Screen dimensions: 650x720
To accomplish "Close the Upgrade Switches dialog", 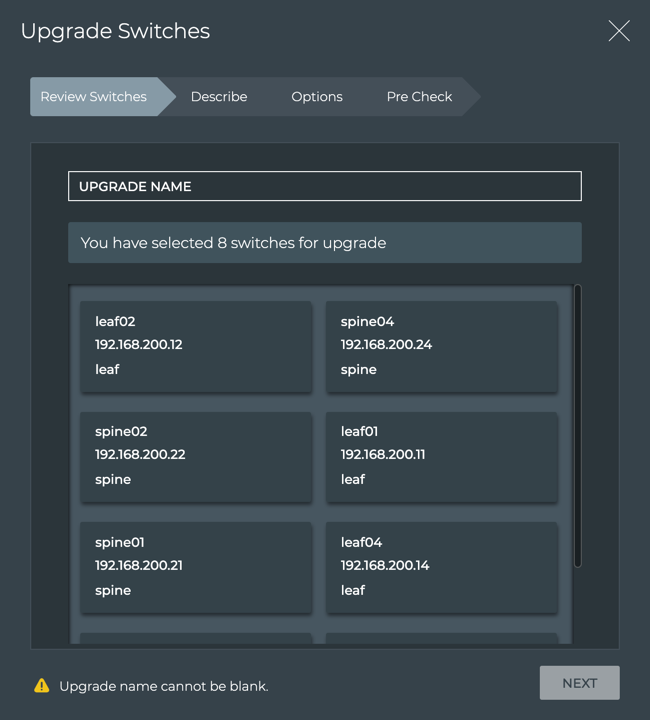I will pyautogui.click(x=619, y=31).
